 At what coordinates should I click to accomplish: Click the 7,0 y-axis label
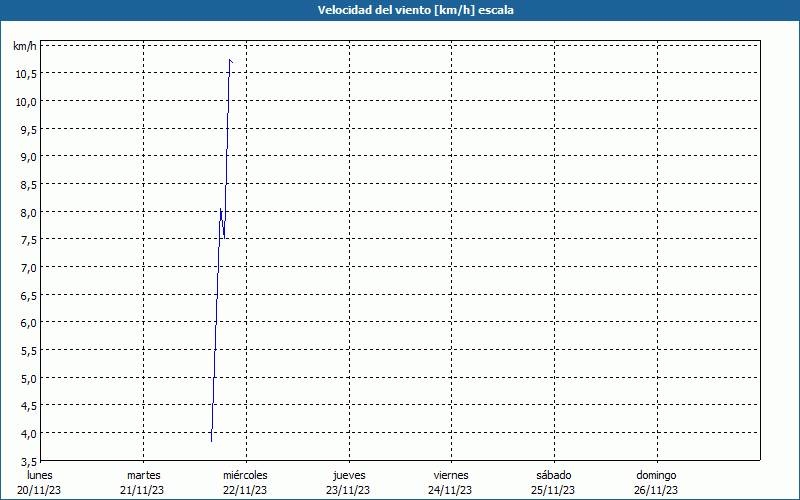pos(28,268)
